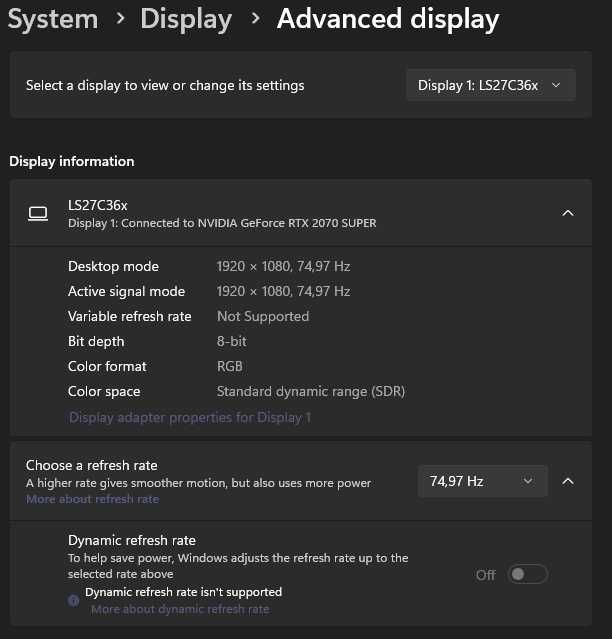Screen dimensions: 612x639
Task: Click the Variable refresh rate Not Supported text
Action: pos(263,316)
